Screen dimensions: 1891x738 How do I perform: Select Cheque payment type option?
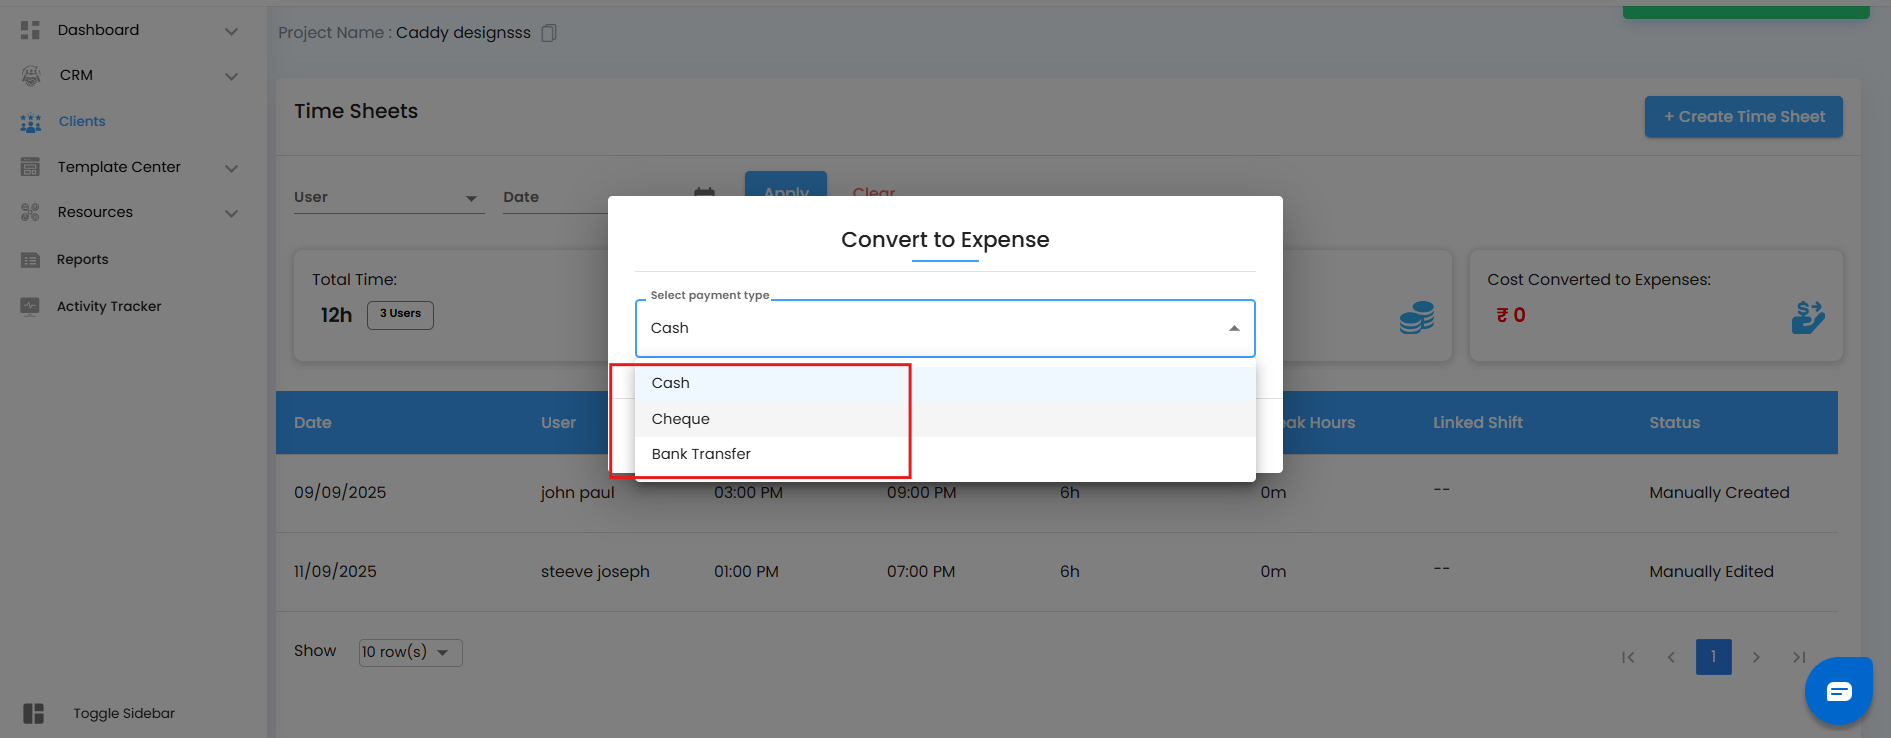click(680, 419)
